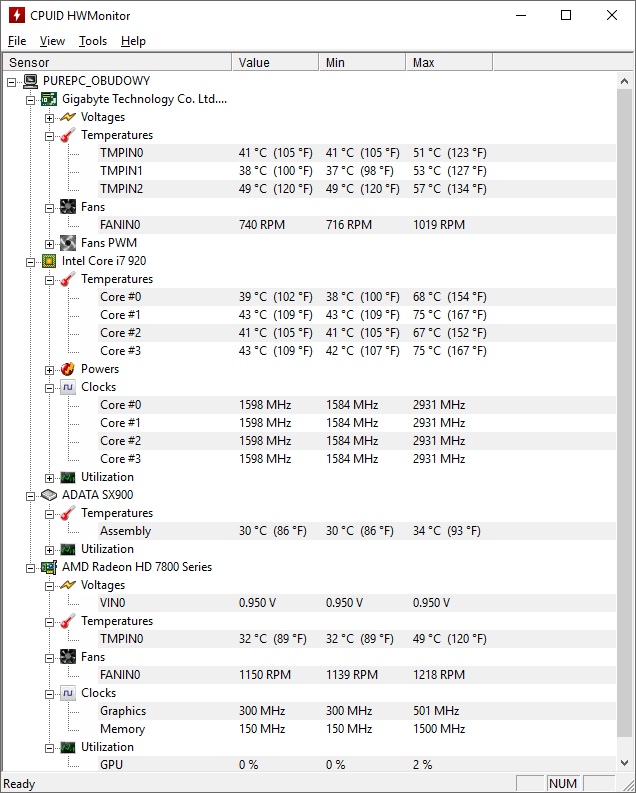Open the Tools menu
636x793 pixels.
pyautogui.click(x=93, y=41)
